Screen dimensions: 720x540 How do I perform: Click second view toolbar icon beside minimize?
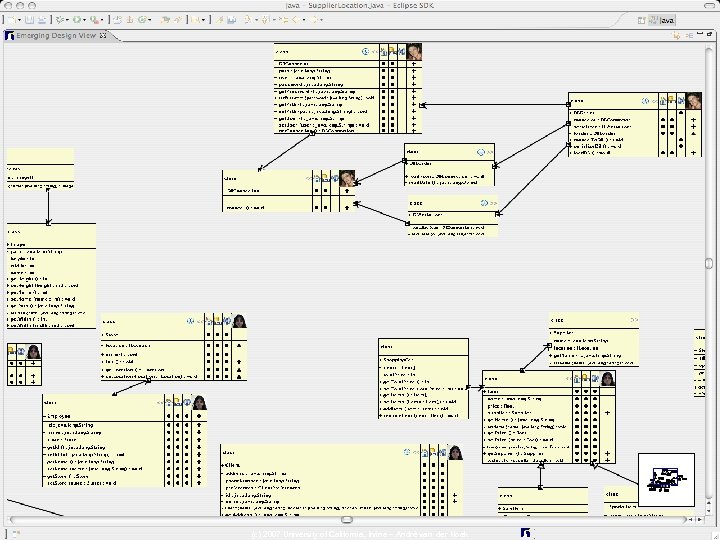click(689, 35)
